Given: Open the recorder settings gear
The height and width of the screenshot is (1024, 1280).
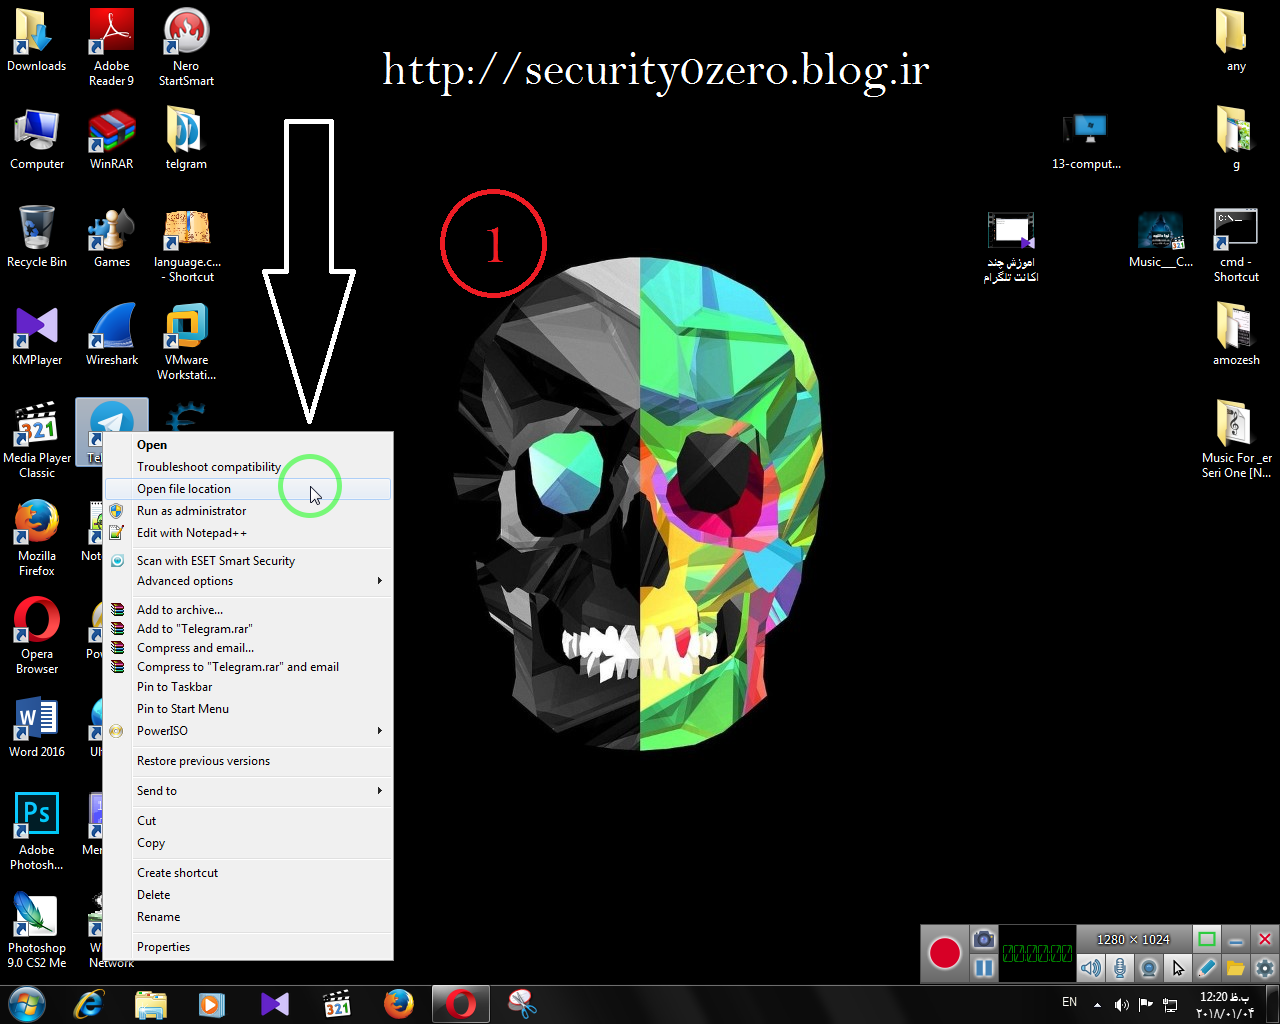Looking at the screenshot, I should click(1265, 968).
